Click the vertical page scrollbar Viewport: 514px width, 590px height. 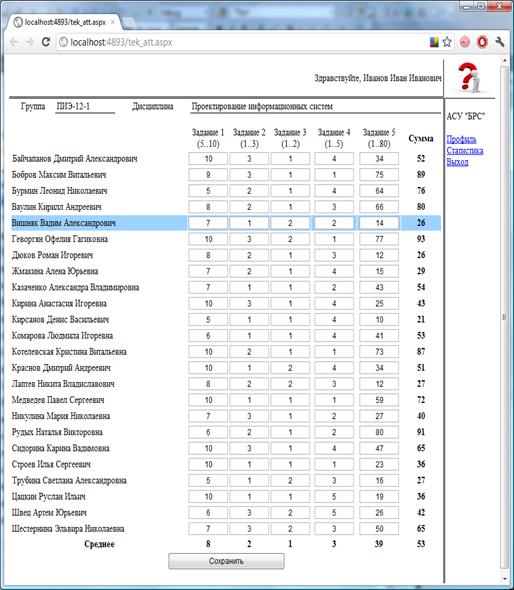504,317
